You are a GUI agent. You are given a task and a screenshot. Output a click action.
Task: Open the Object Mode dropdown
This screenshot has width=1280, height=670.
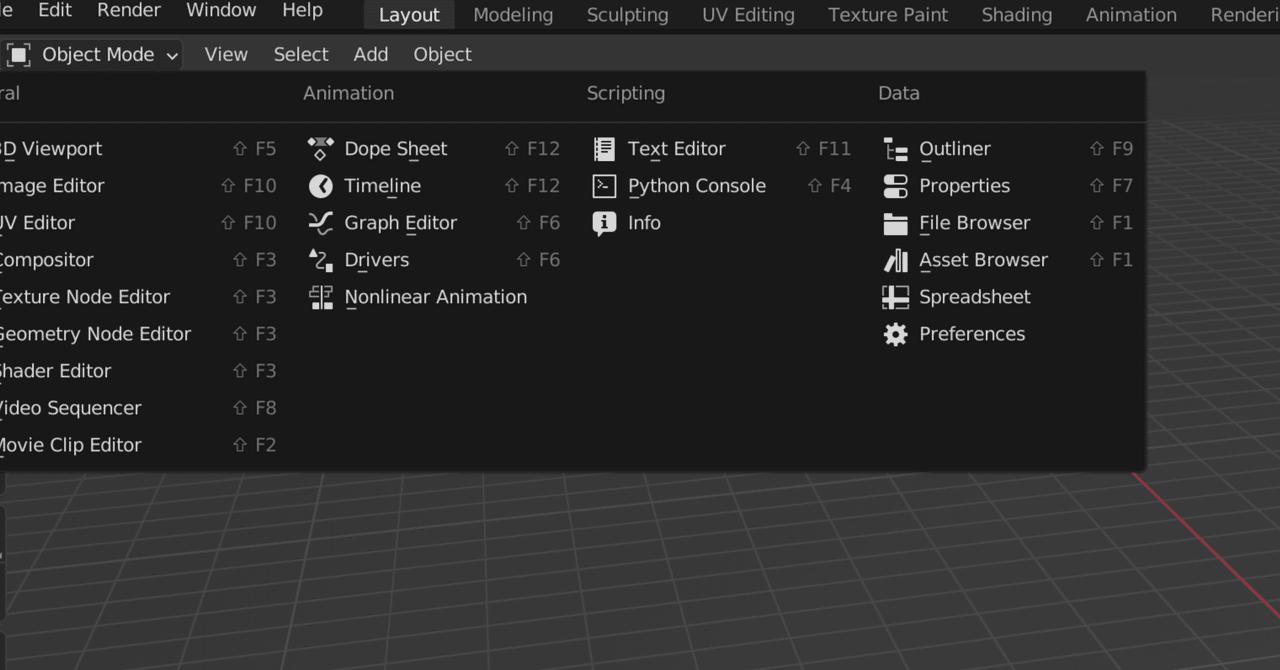pos(90,54)
